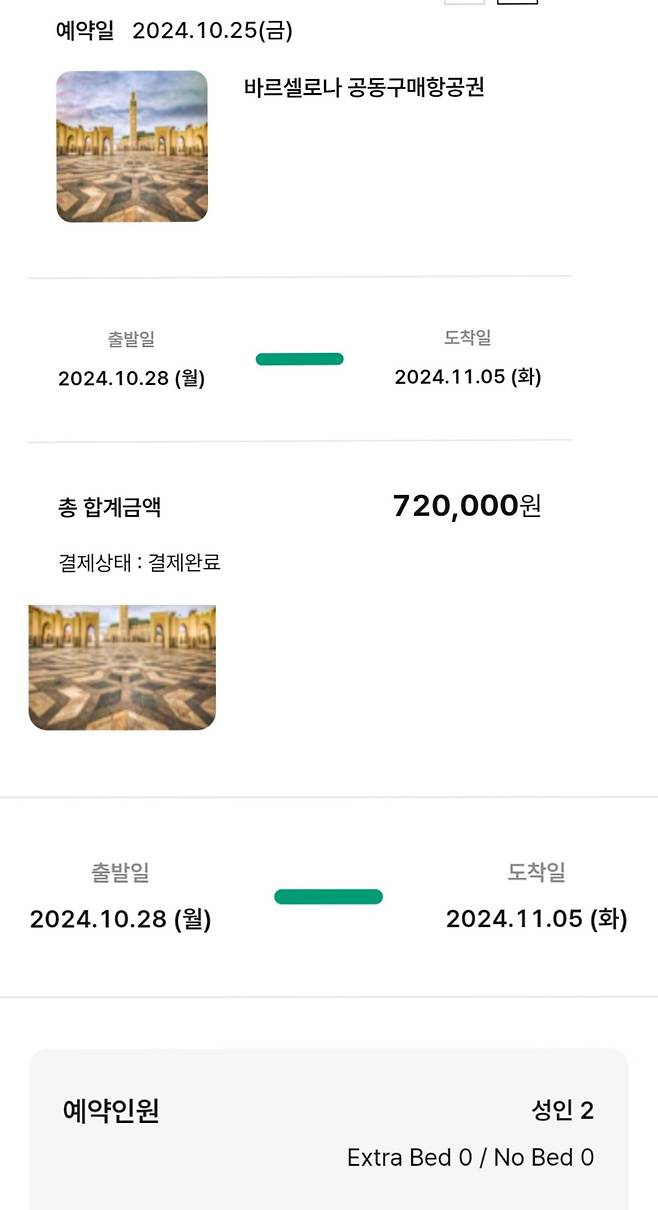
Task: Open the second Barcelona image below 결제상태
Action: [122, 666]
